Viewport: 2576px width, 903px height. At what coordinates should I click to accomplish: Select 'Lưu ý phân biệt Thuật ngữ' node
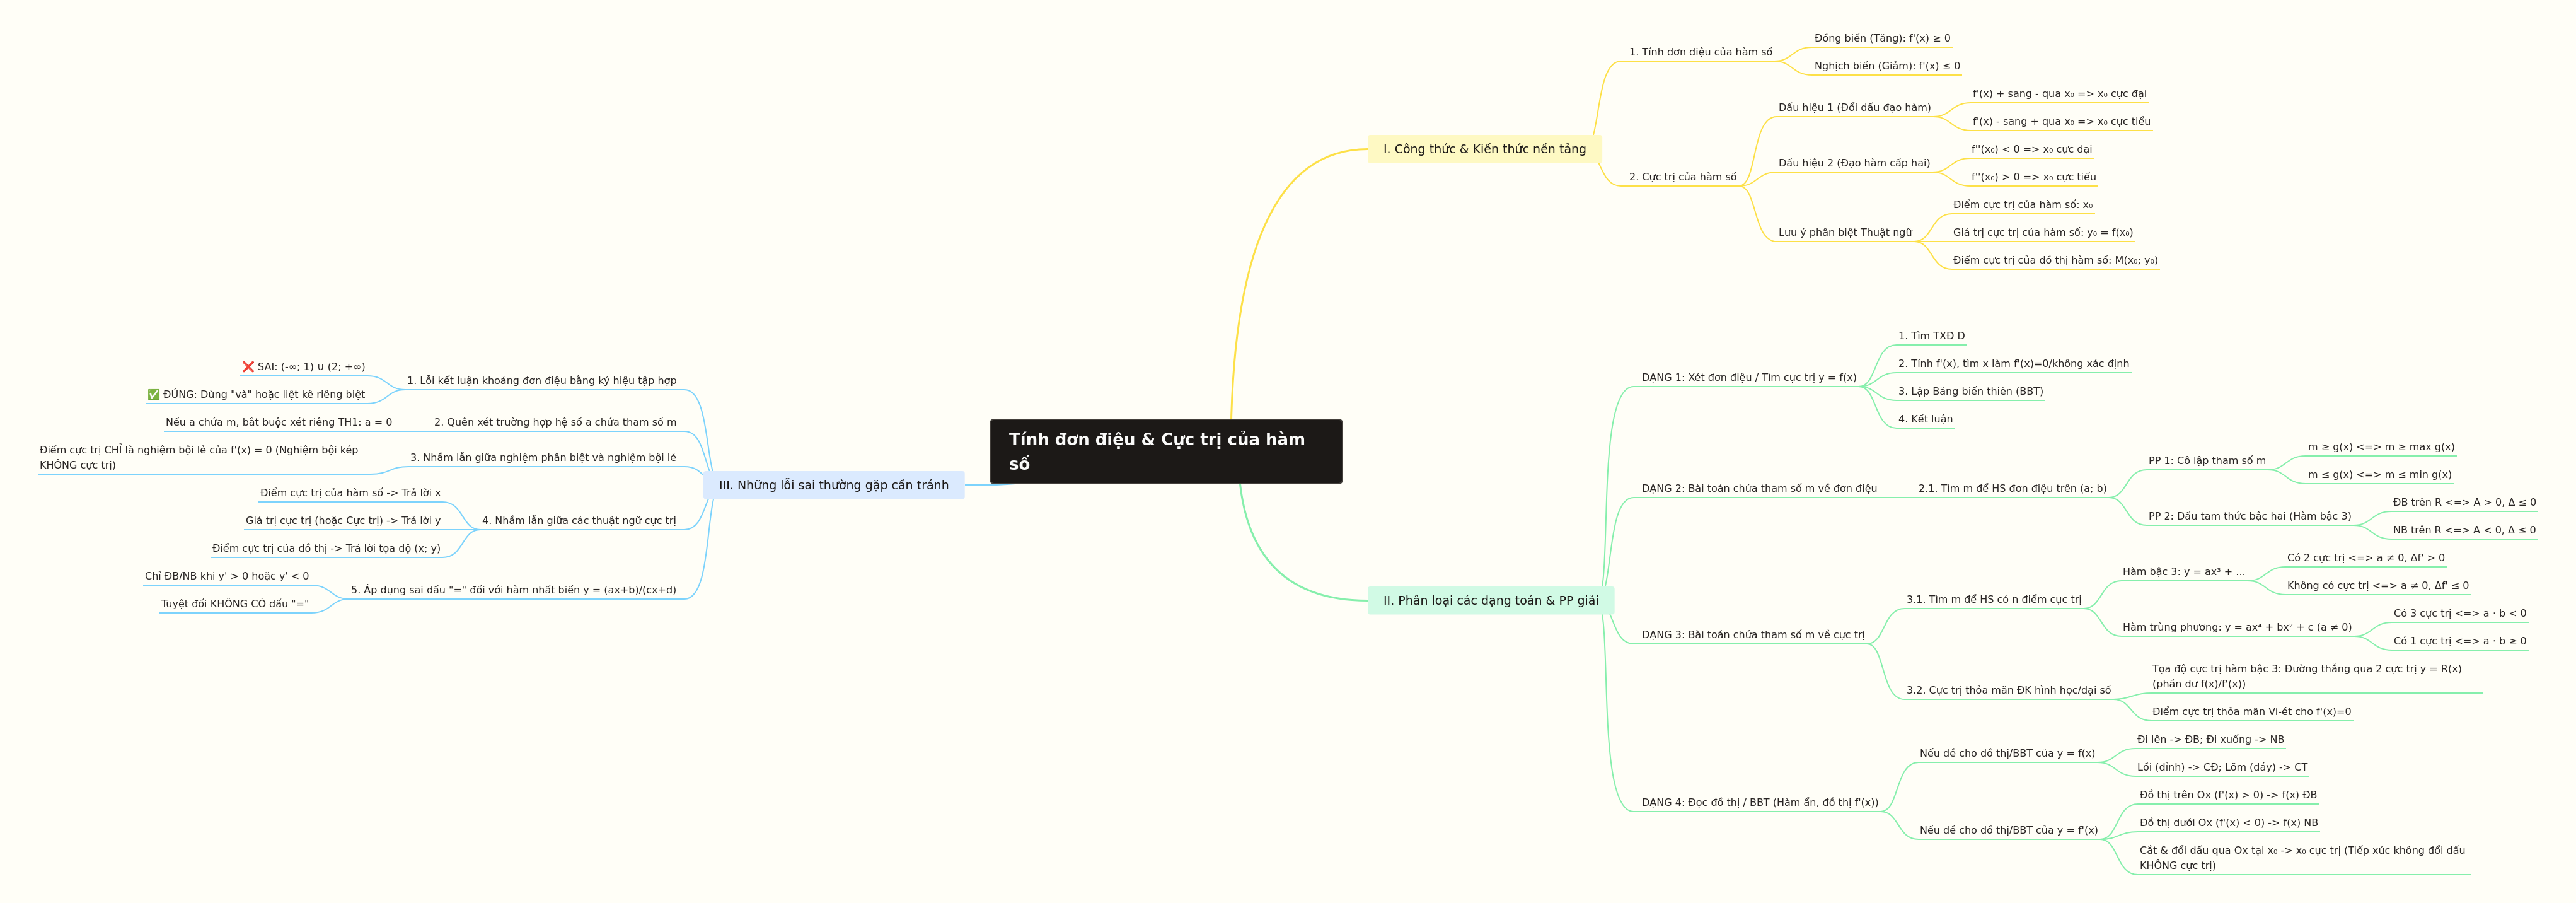pos(1845,232)
